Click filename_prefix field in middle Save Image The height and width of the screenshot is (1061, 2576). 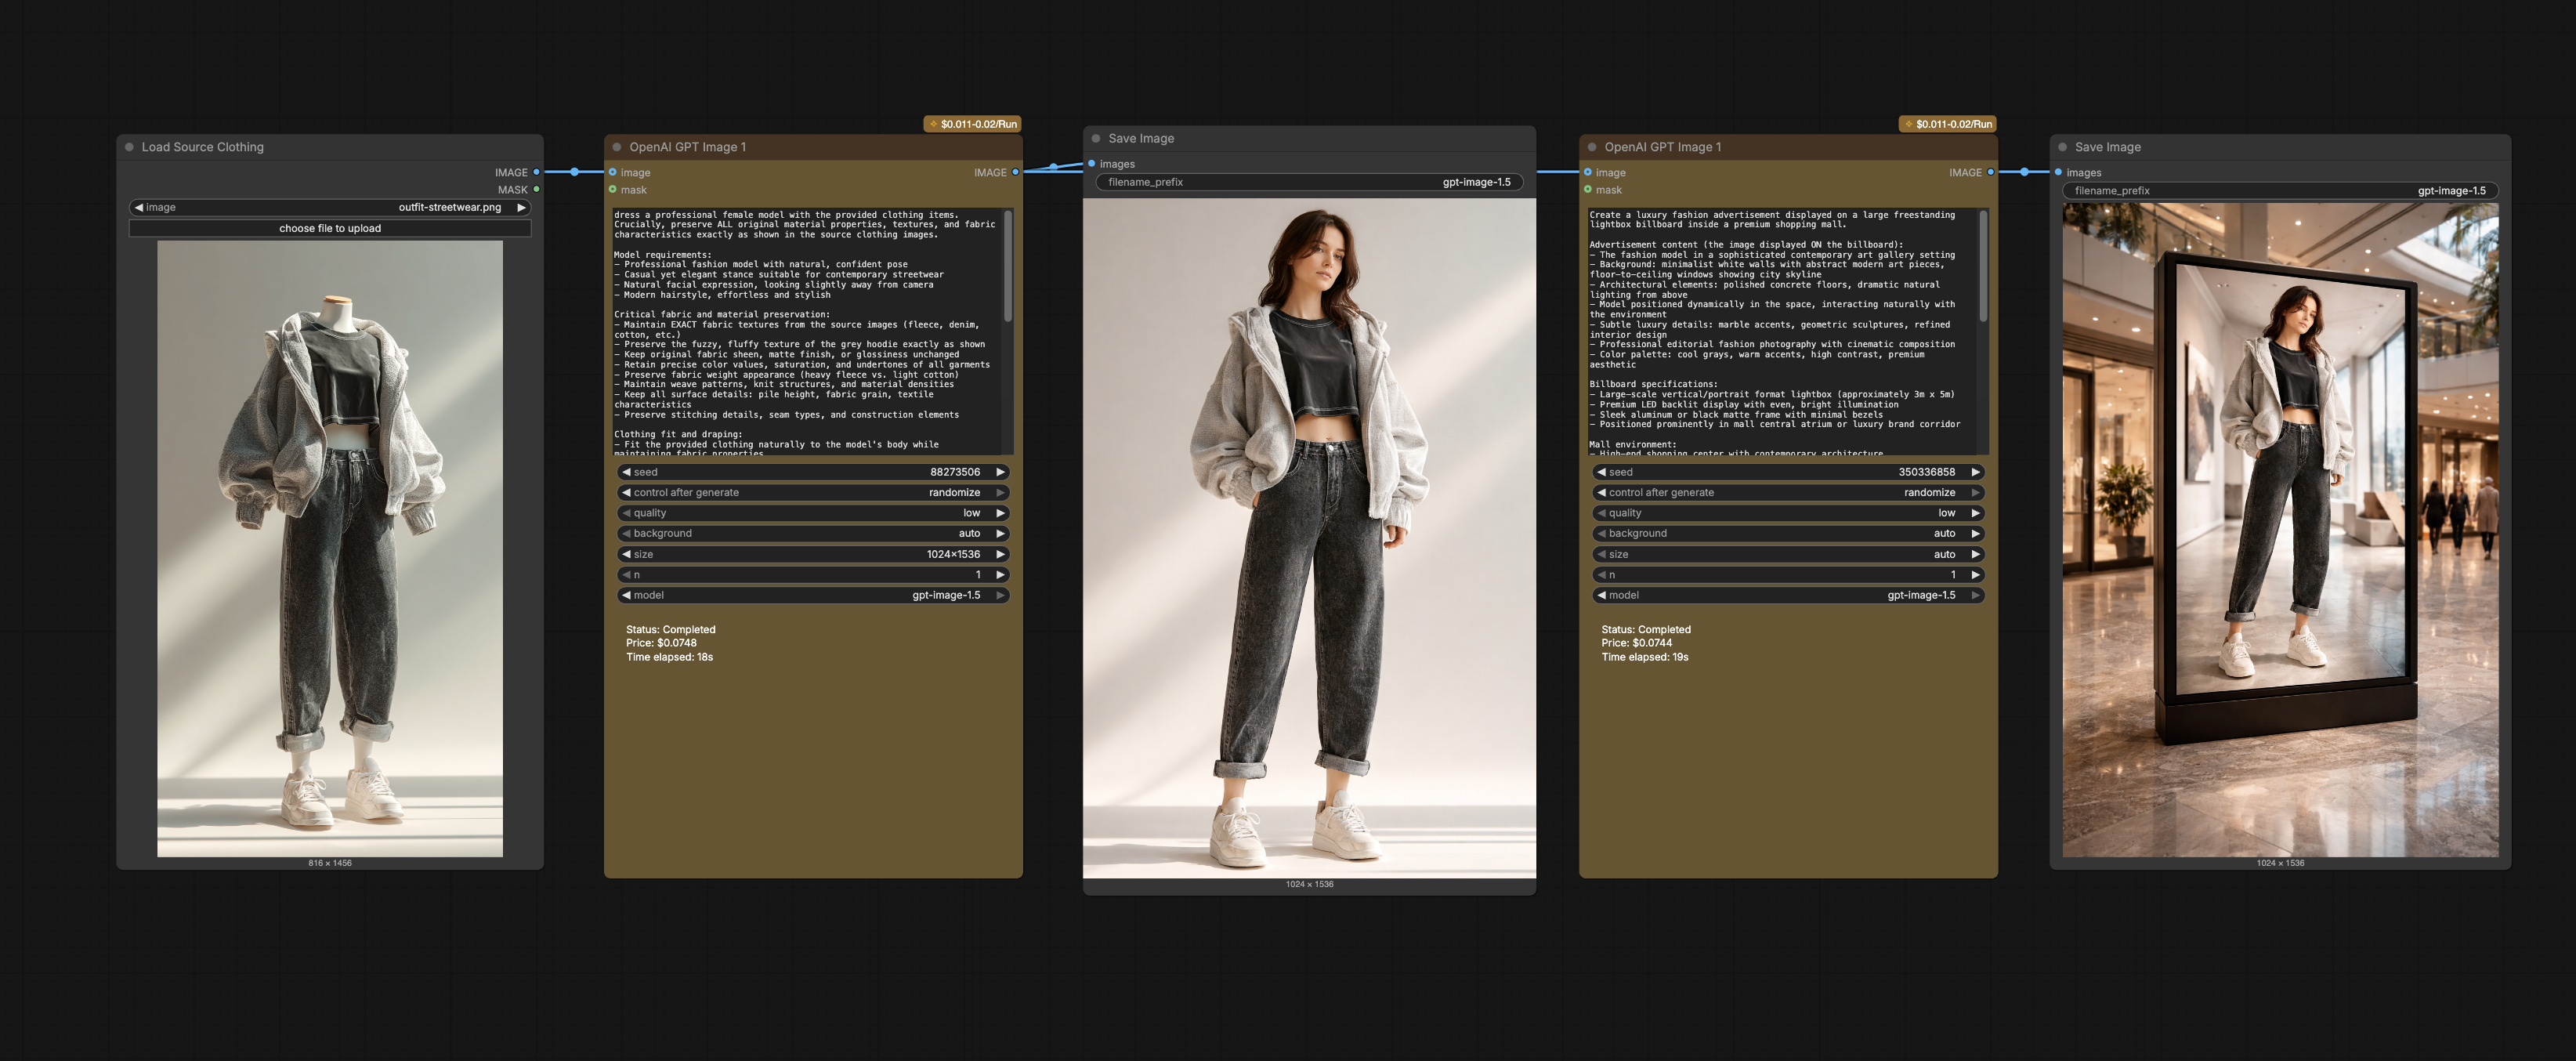pos(1309,182)
